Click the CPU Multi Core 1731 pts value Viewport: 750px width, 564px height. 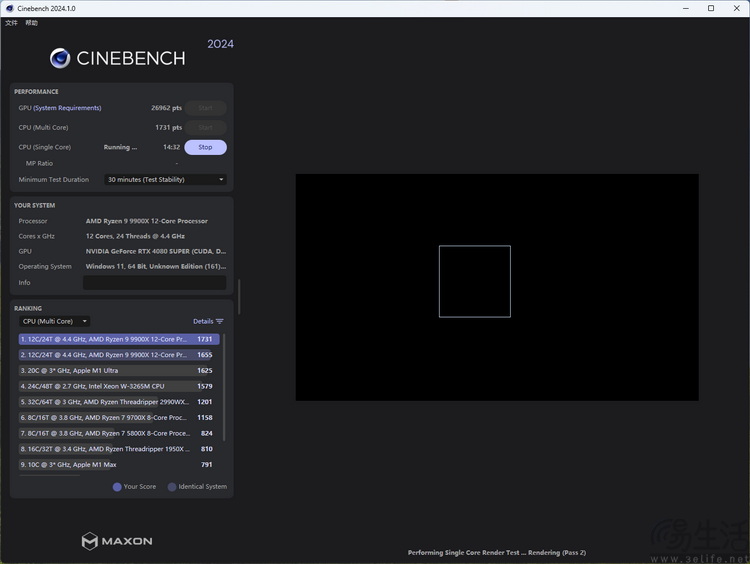pos(168,128)
